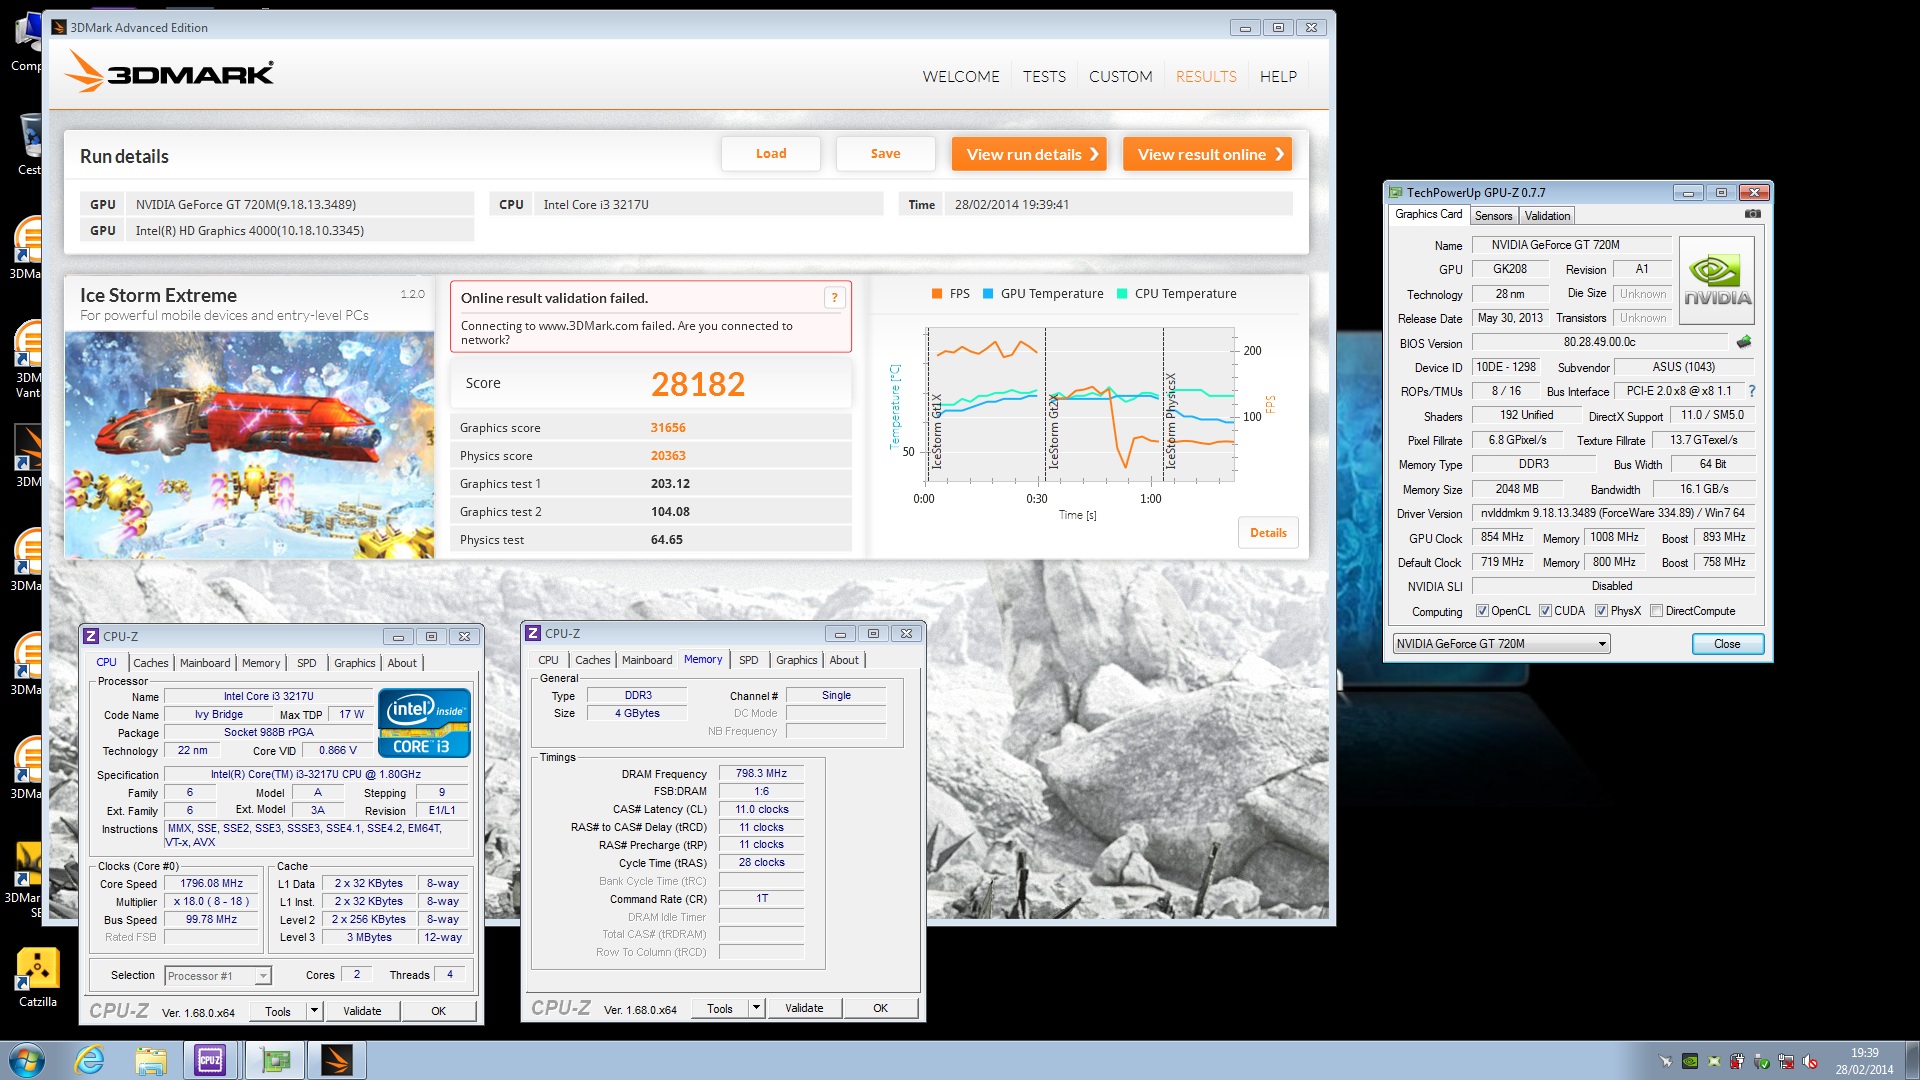The image size is (1920, 1080).
Task: Click the GPU-Z title bar icon
Action: (x=1395, y=192)
